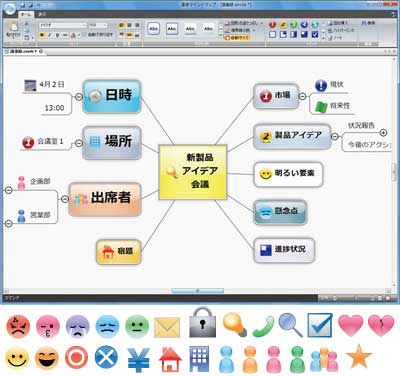The width and height of the screenshot is (400, 376).
Task: Click the 検索 button in the ribbon
Action: 368,23
